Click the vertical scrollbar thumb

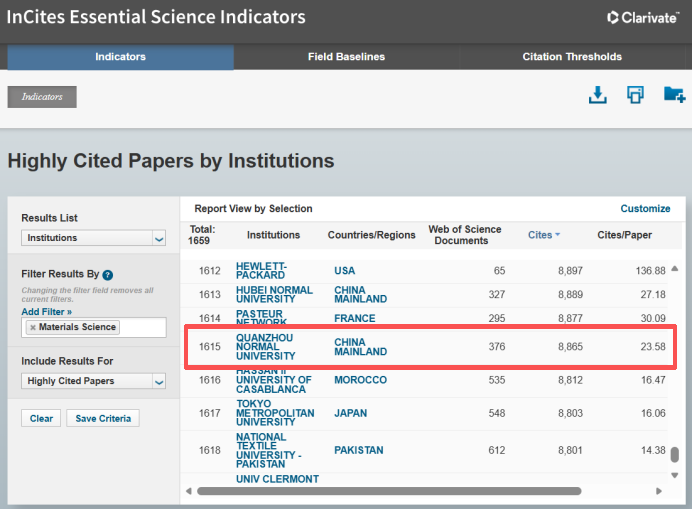pyautogui.click(x=674, y=455)
